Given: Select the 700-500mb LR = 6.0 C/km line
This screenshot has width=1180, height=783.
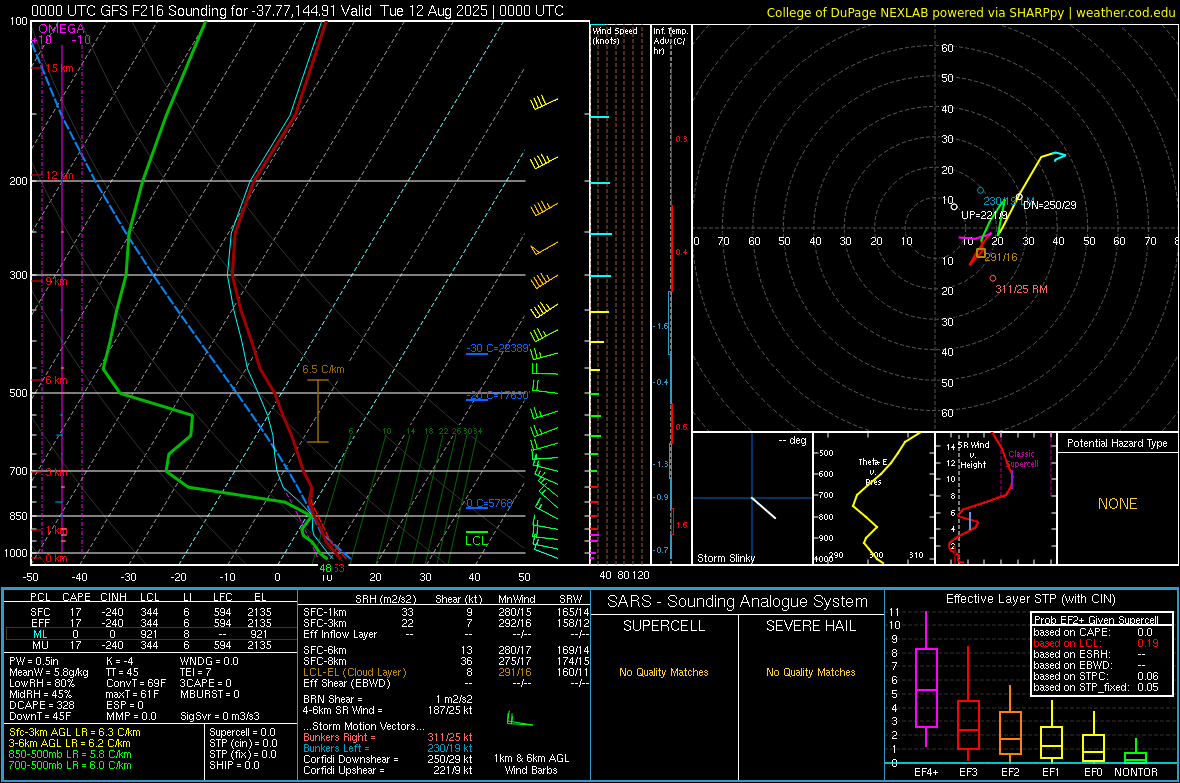Looking at the screenshot, I should pos(70,765).
